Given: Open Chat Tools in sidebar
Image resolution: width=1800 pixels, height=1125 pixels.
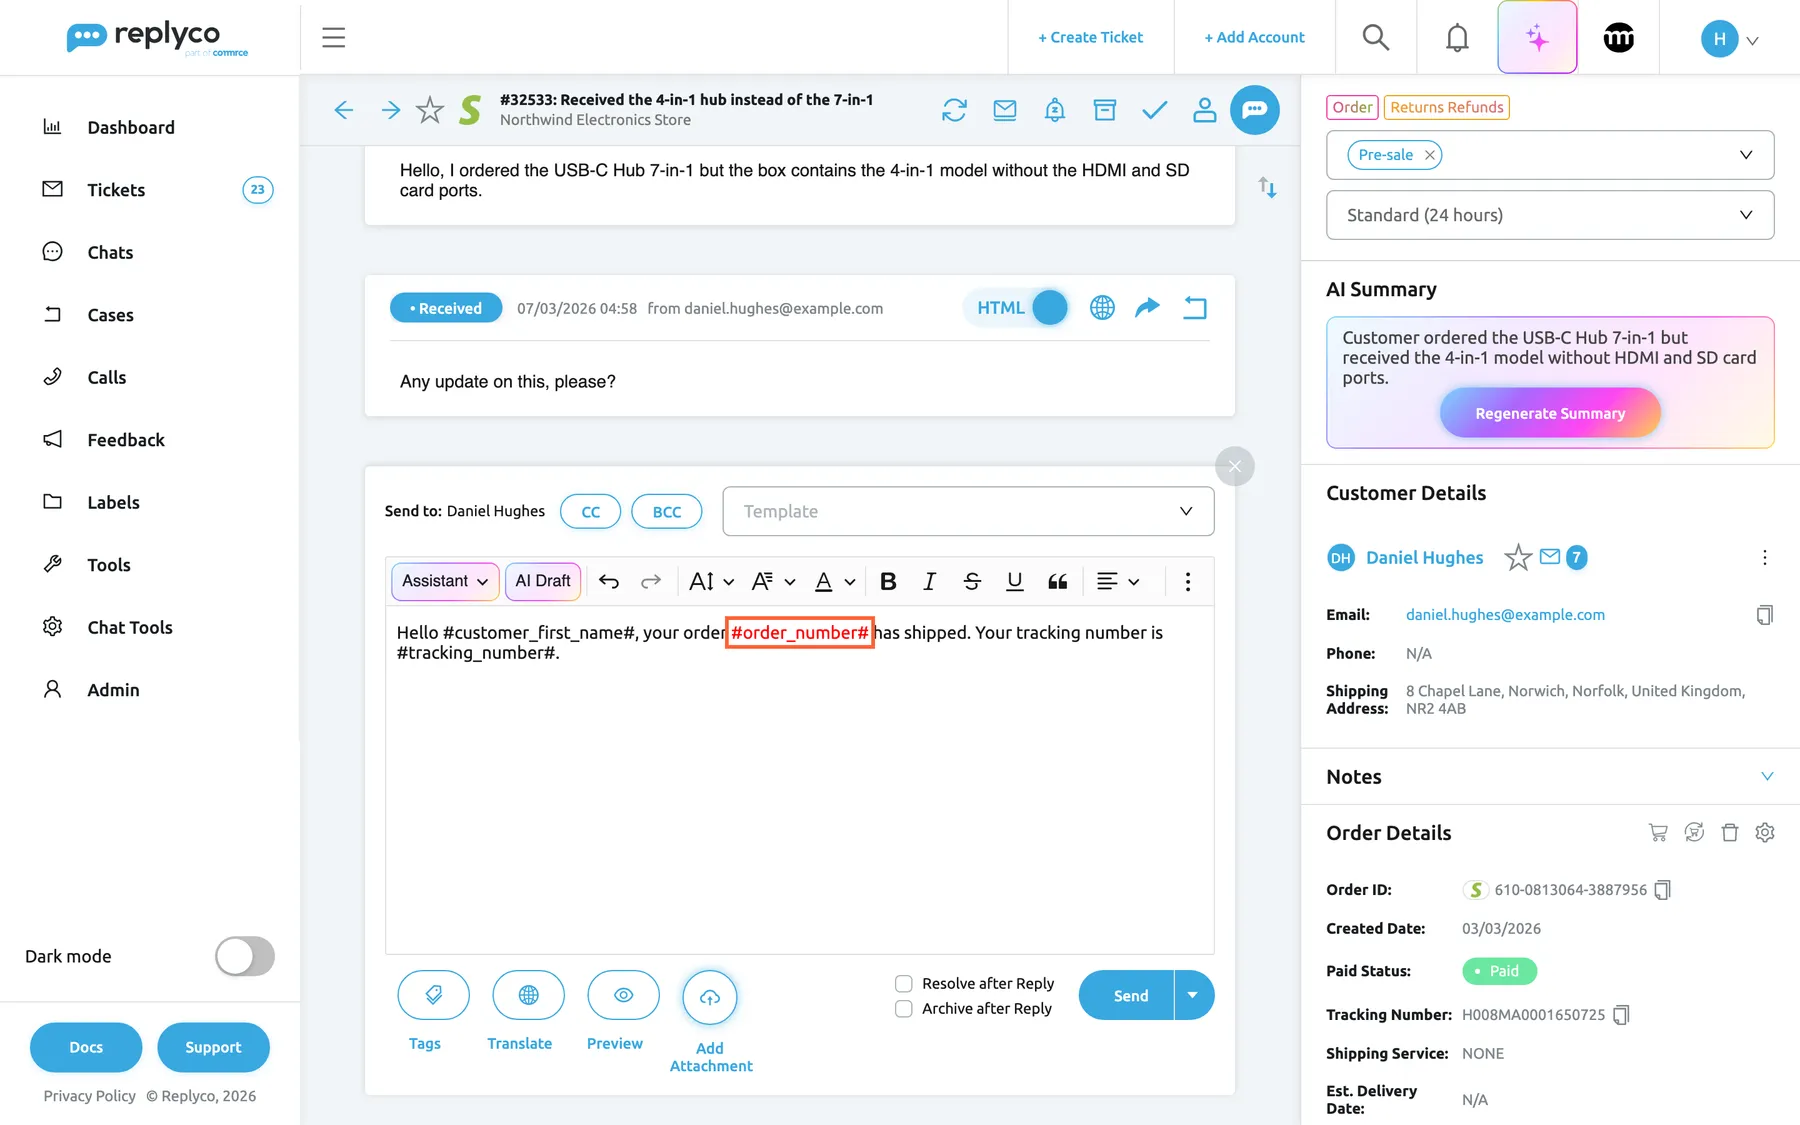Looking at the screenshot, I should 130,627.
